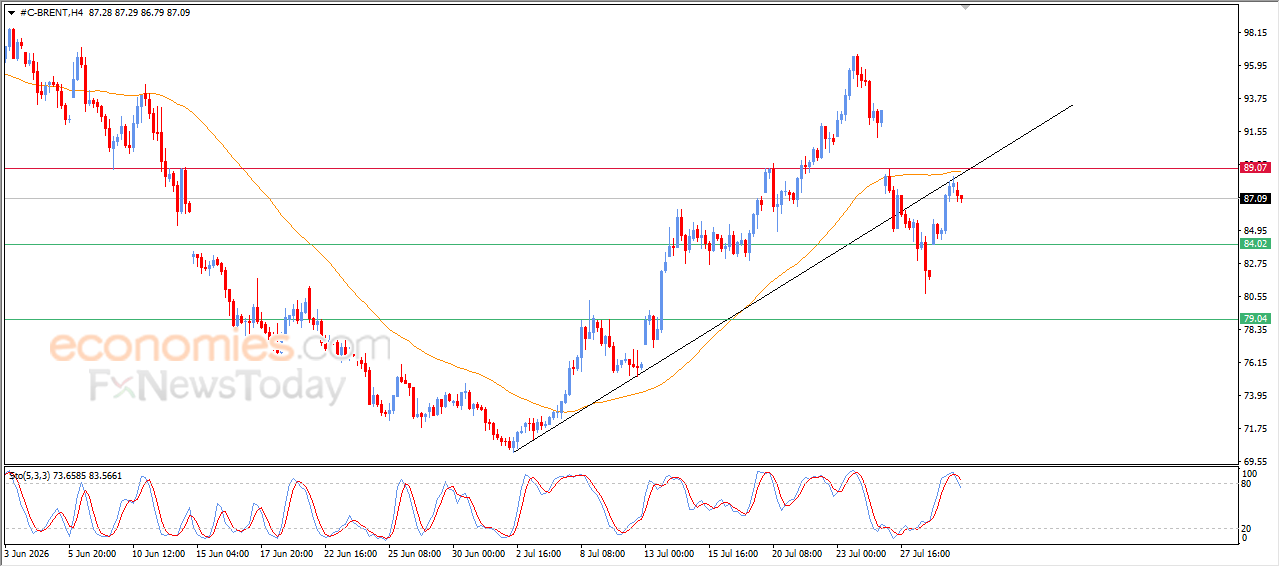
Task: Click the black 87.09 current price tag
Action: [1254, 199]
